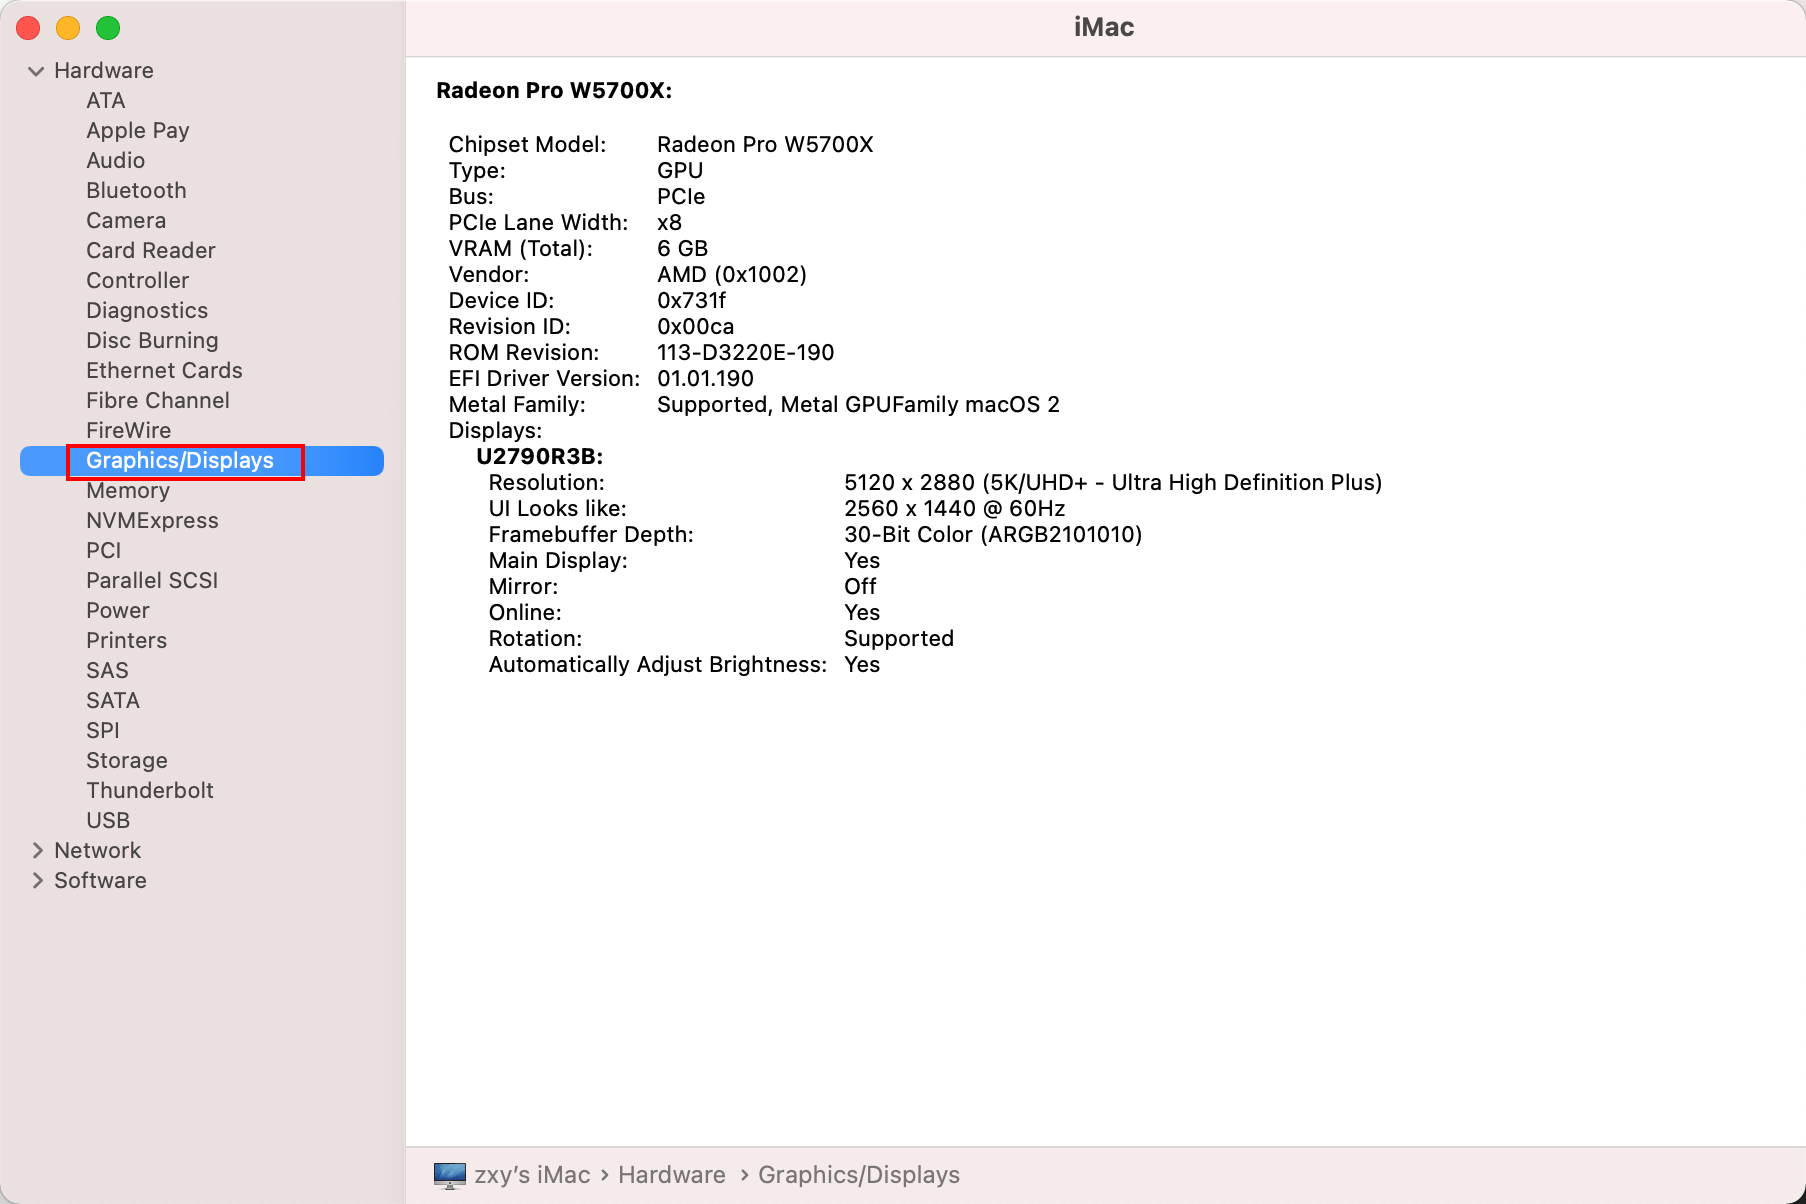This screenshot has width=1806, height=1204.
Task: Click the EFI Driver Version 01.01.190
Action: (705, 379)
